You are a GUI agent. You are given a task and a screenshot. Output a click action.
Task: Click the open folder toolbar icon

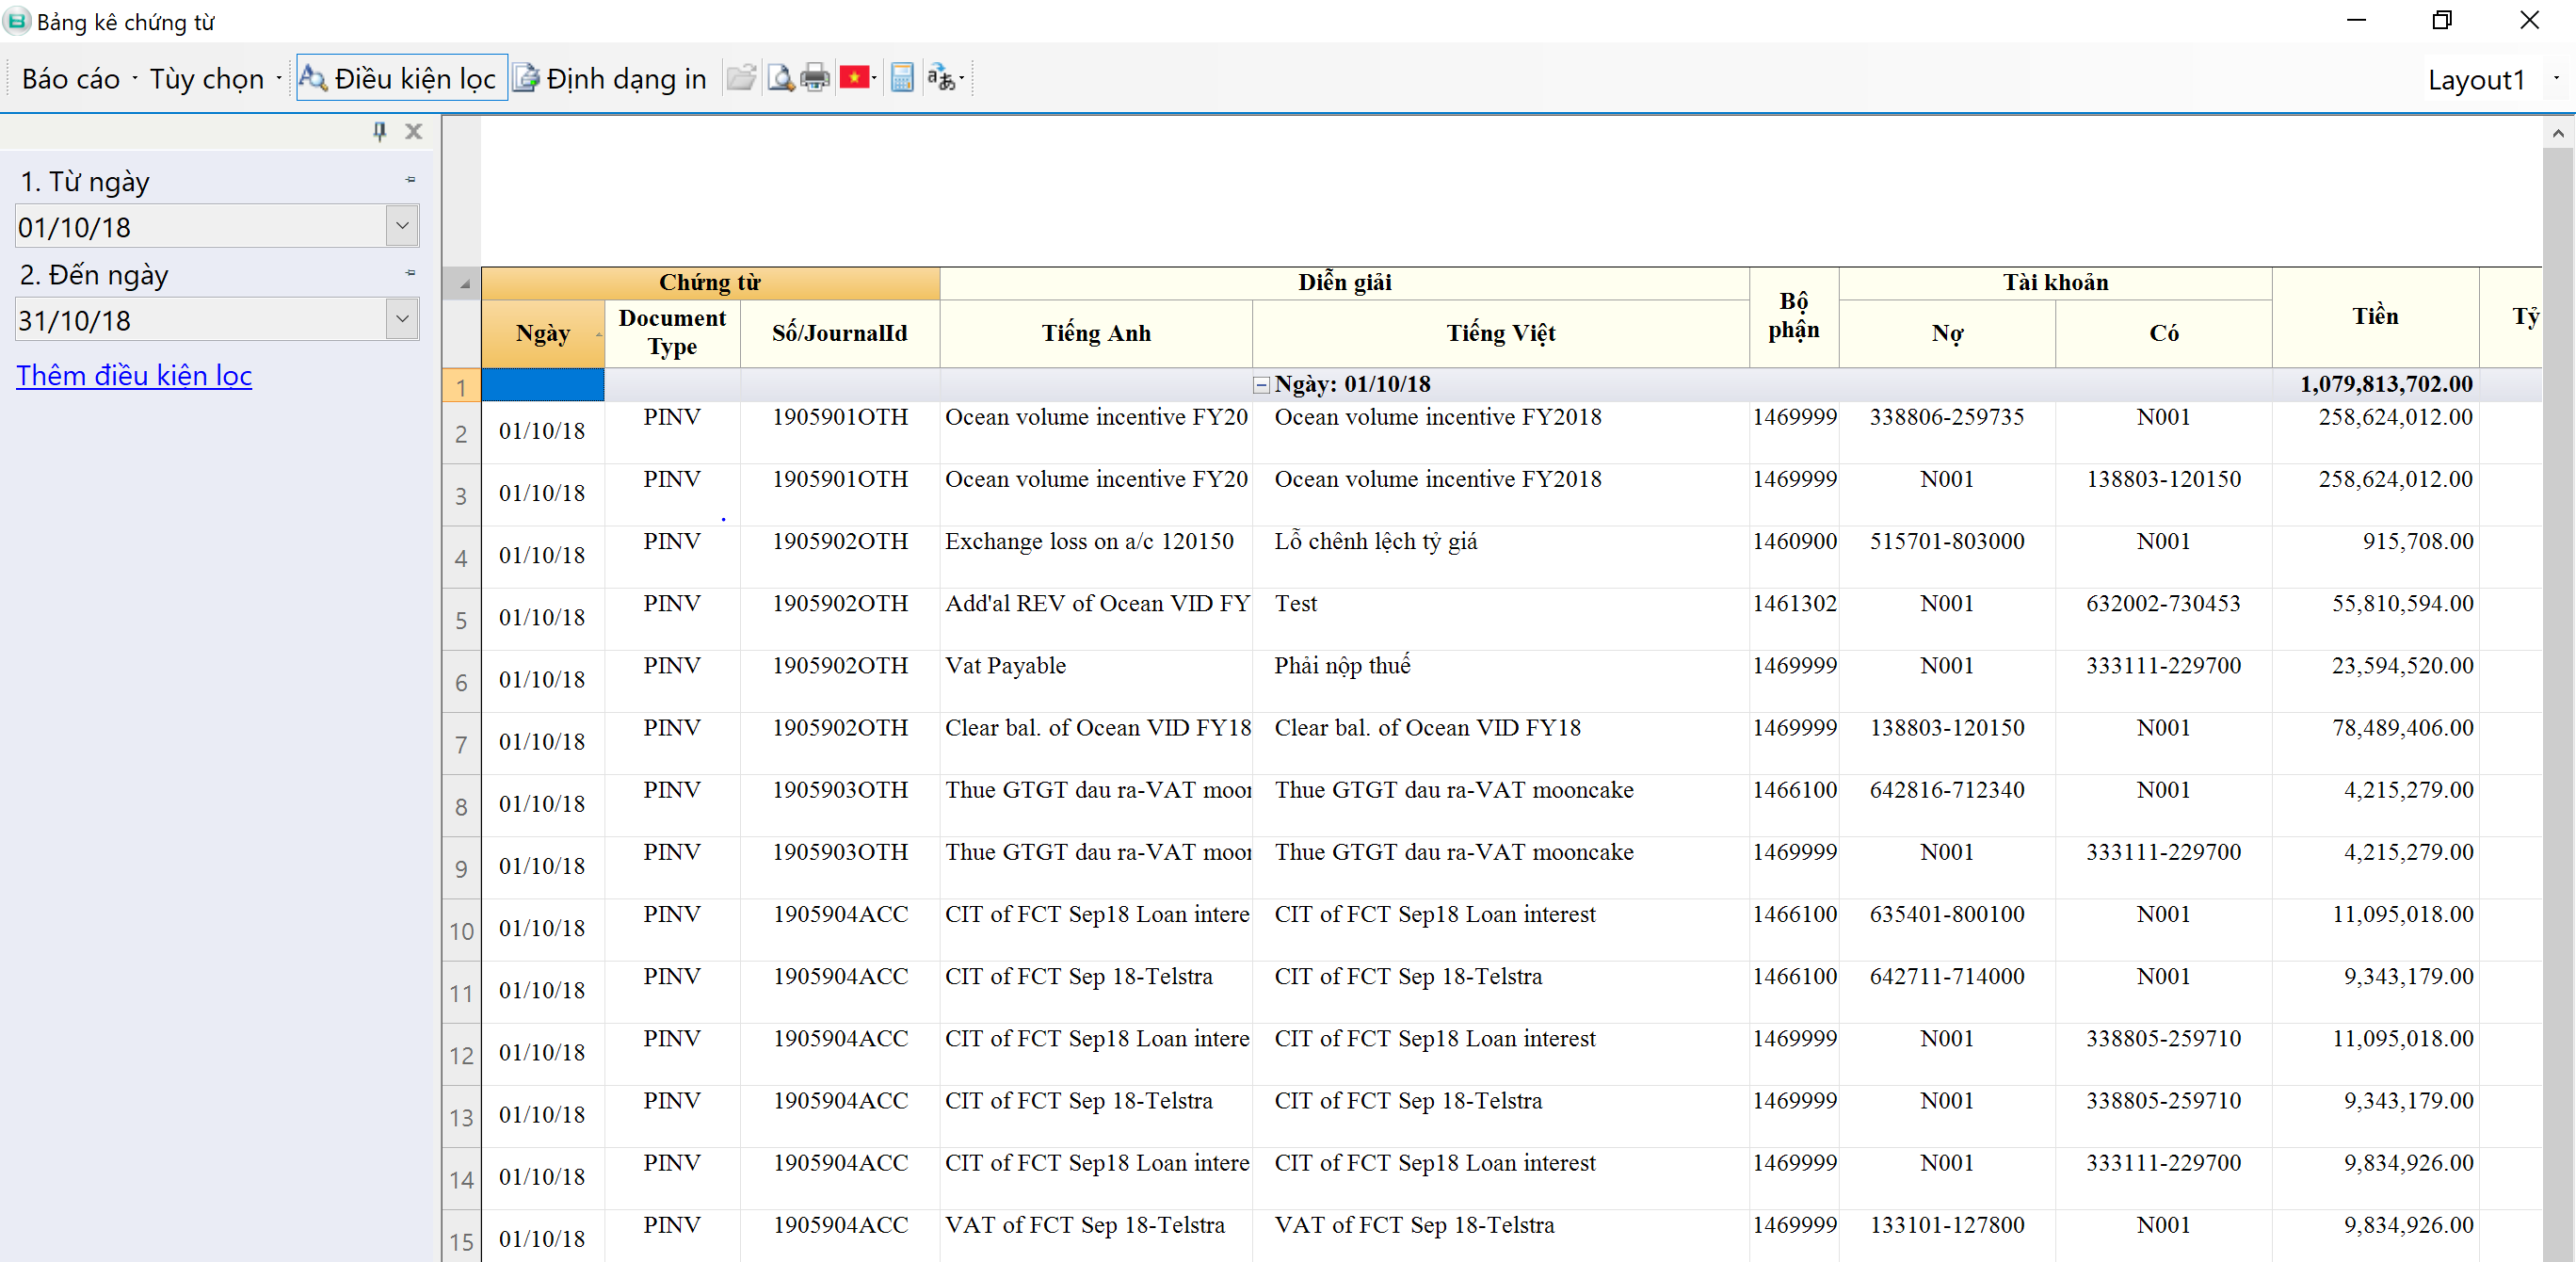[741, 77]
